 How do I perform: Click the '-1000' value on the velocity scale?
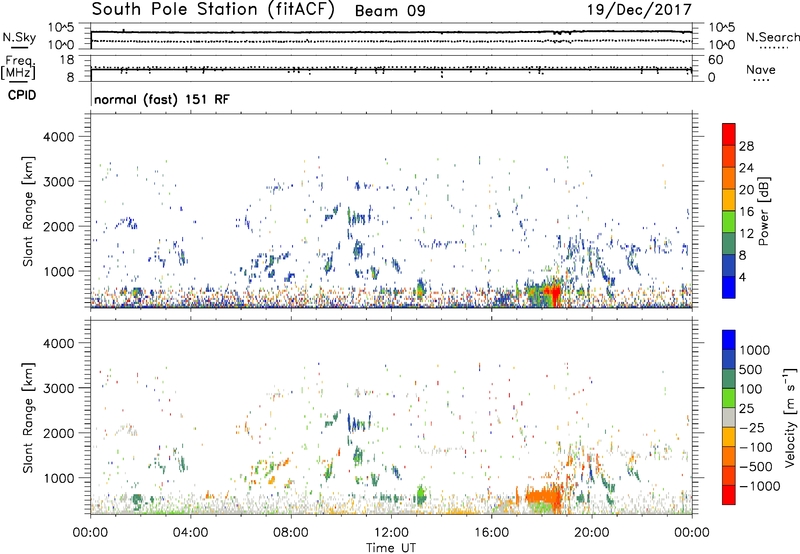(760, 486)
